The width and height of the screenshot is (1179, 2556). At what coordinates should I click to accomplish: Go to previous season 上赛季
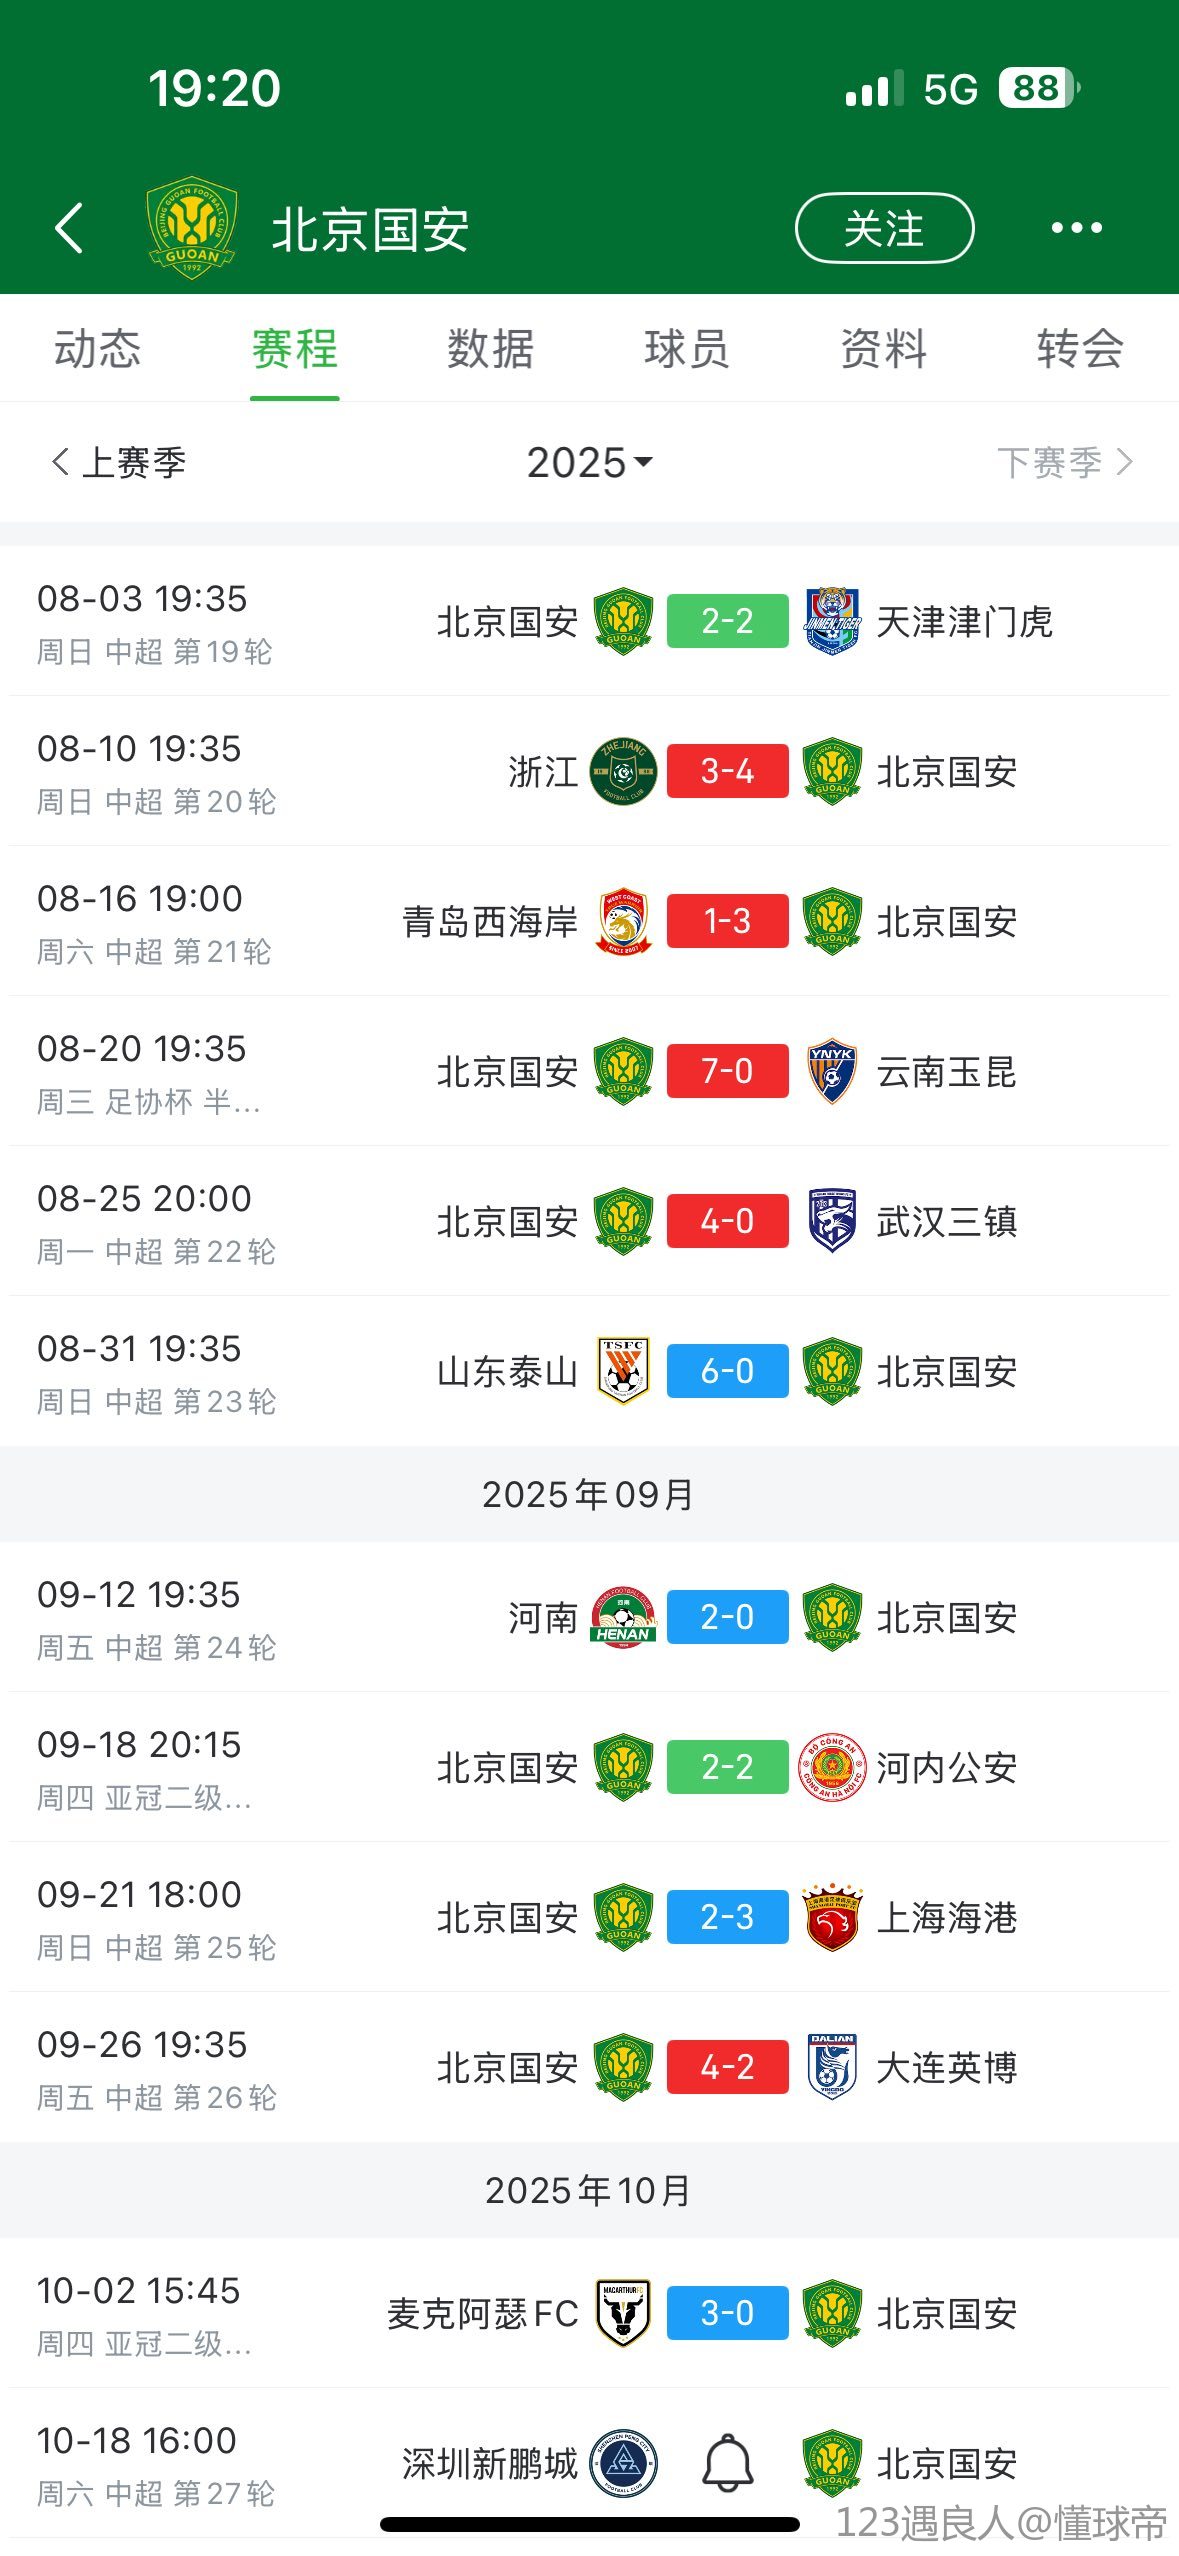click(x=119, y=462)
